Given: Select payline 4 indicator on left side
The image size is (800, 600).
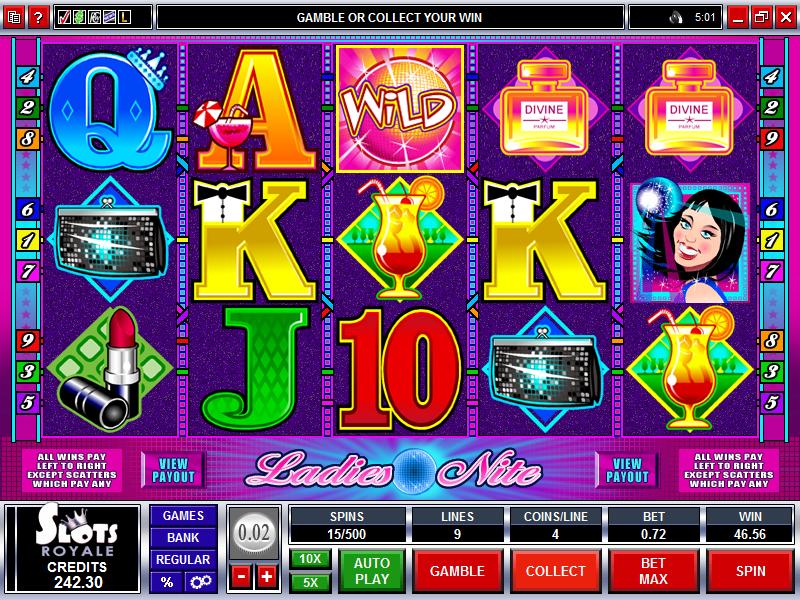Looking at the screenshot, I should (x=27, y=77).
